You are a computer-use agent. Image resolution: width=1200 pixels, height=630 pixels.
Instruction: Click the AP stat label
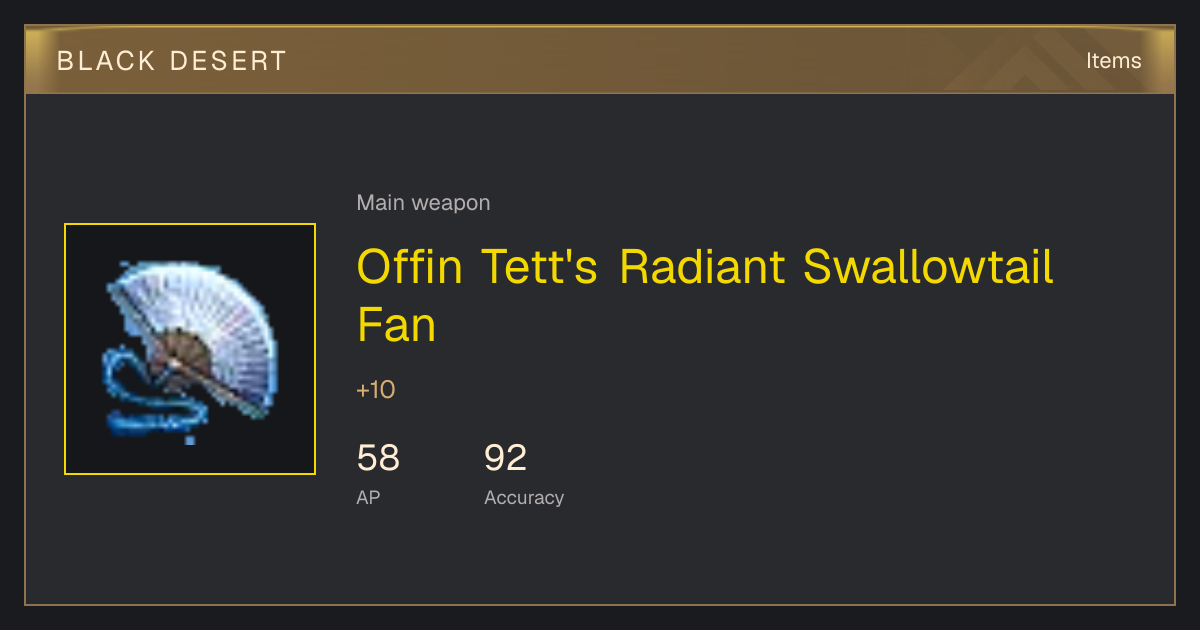[x=368, y=497]
